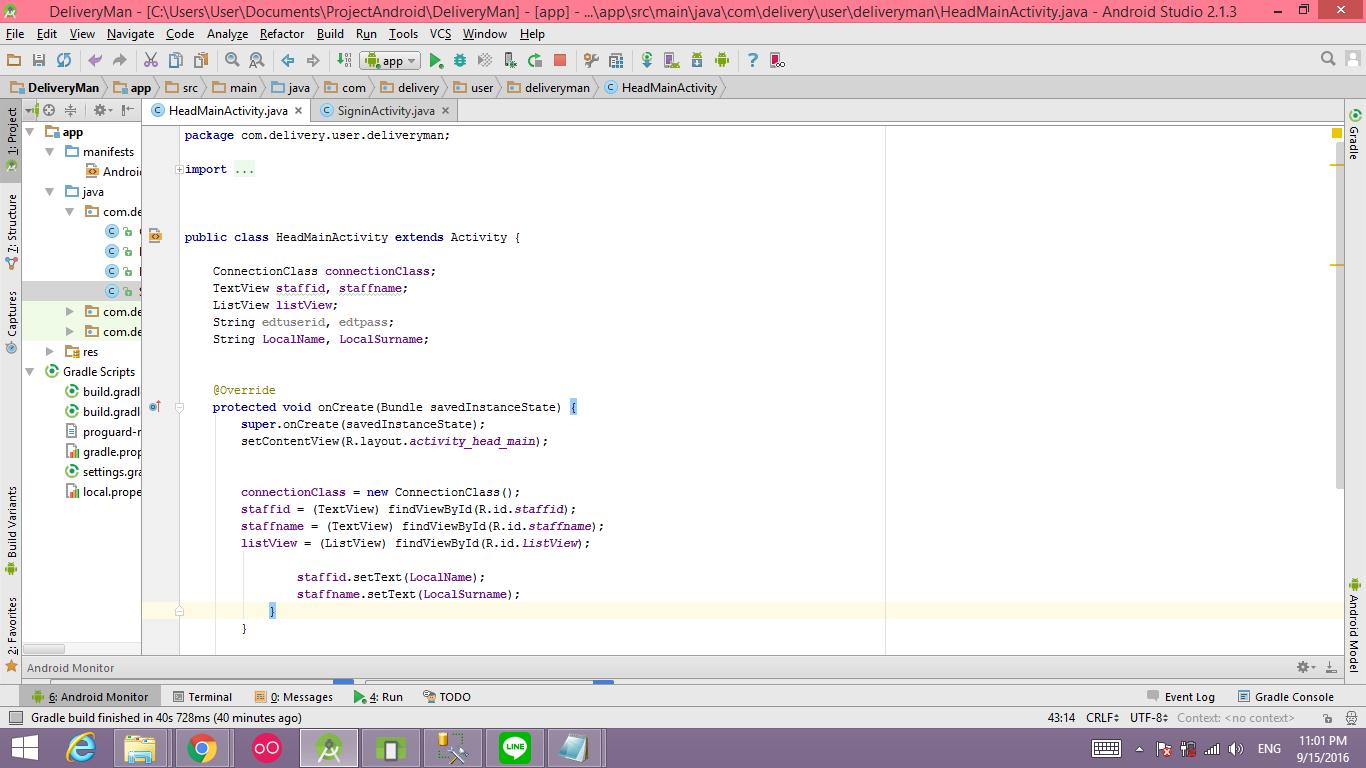1366x768 pixels.
Task: Click the DeliveryMan root breadcrumb
Action: (55, 88)
